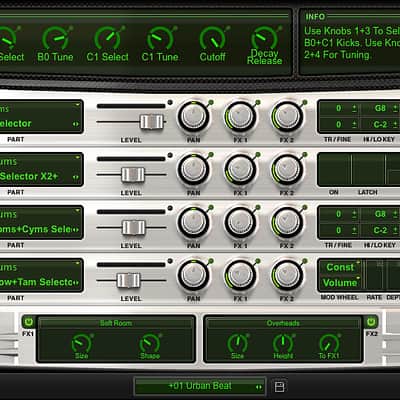400x400 pixels.
Task: Click the FX 2 knob in Cow+Tam row
Action: (x=287, y=276)
